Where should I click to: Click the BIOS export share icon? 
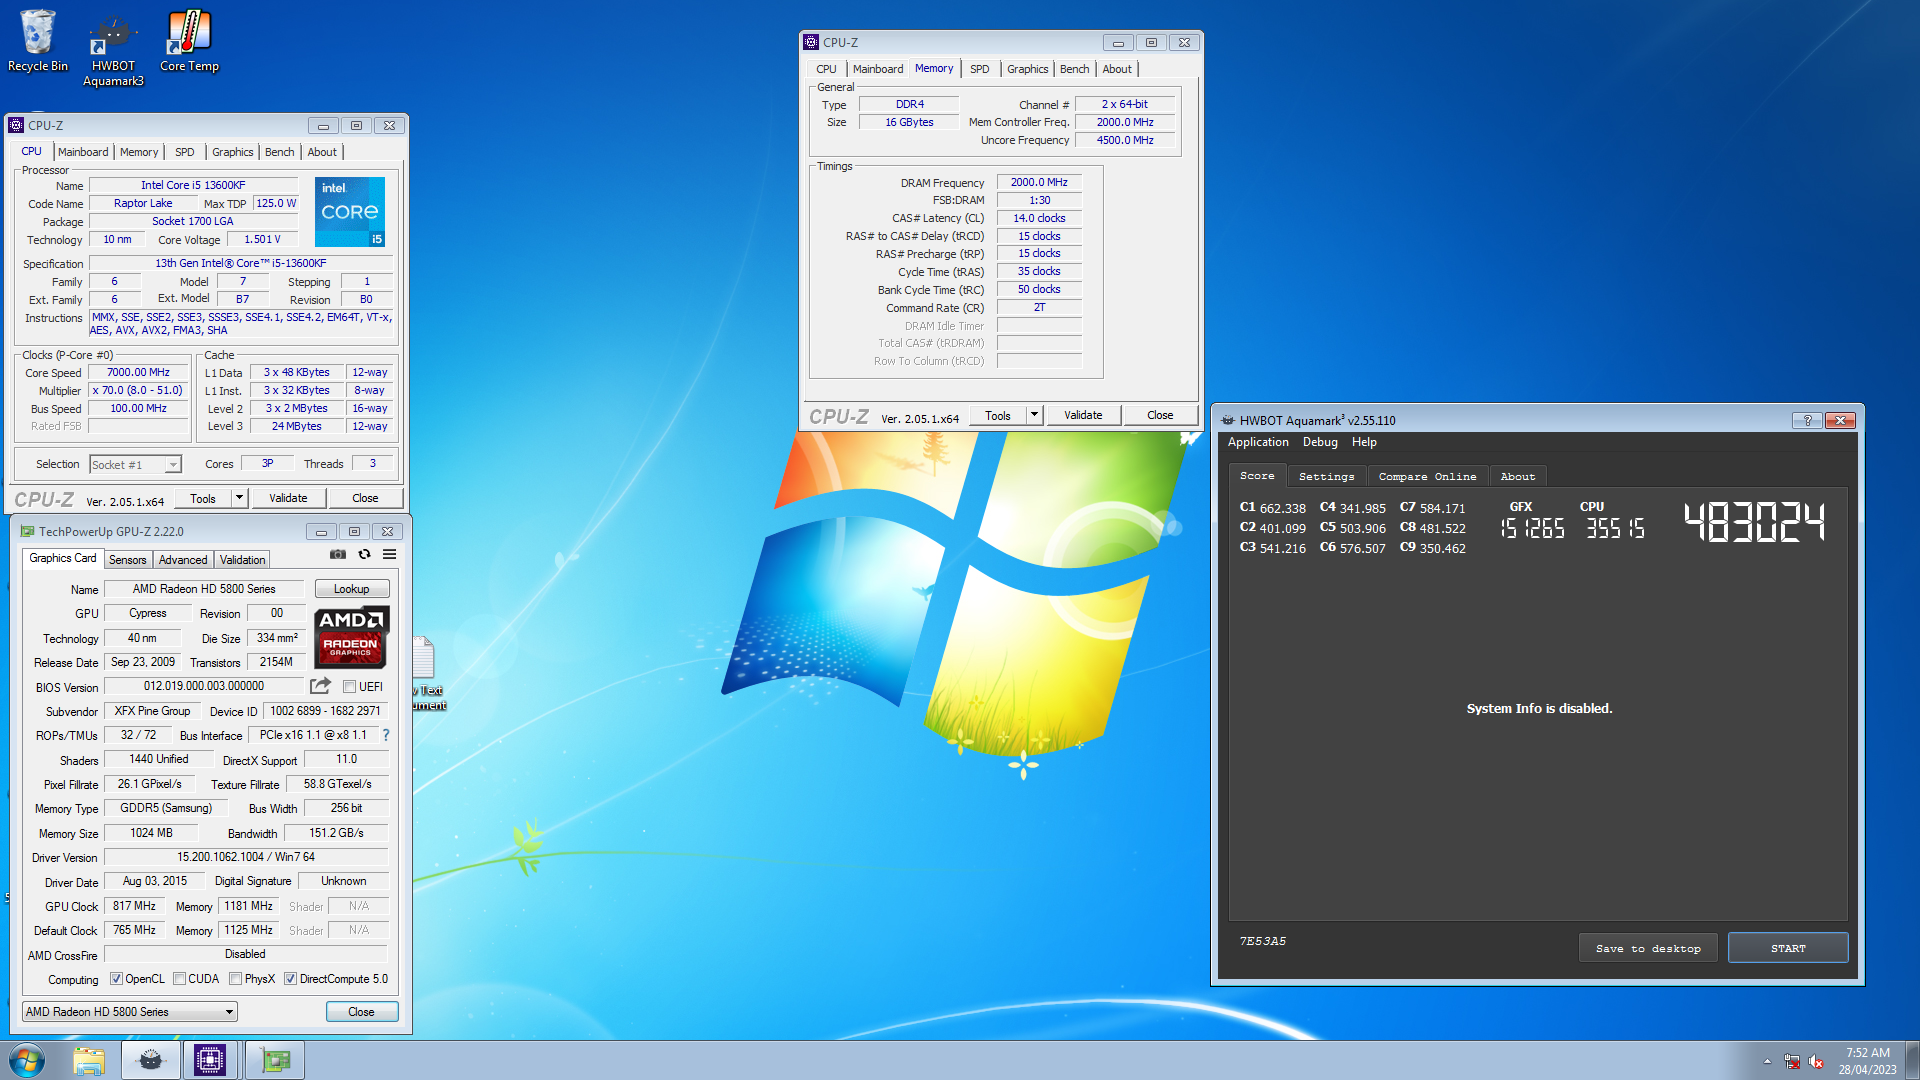tap(320, 686)
